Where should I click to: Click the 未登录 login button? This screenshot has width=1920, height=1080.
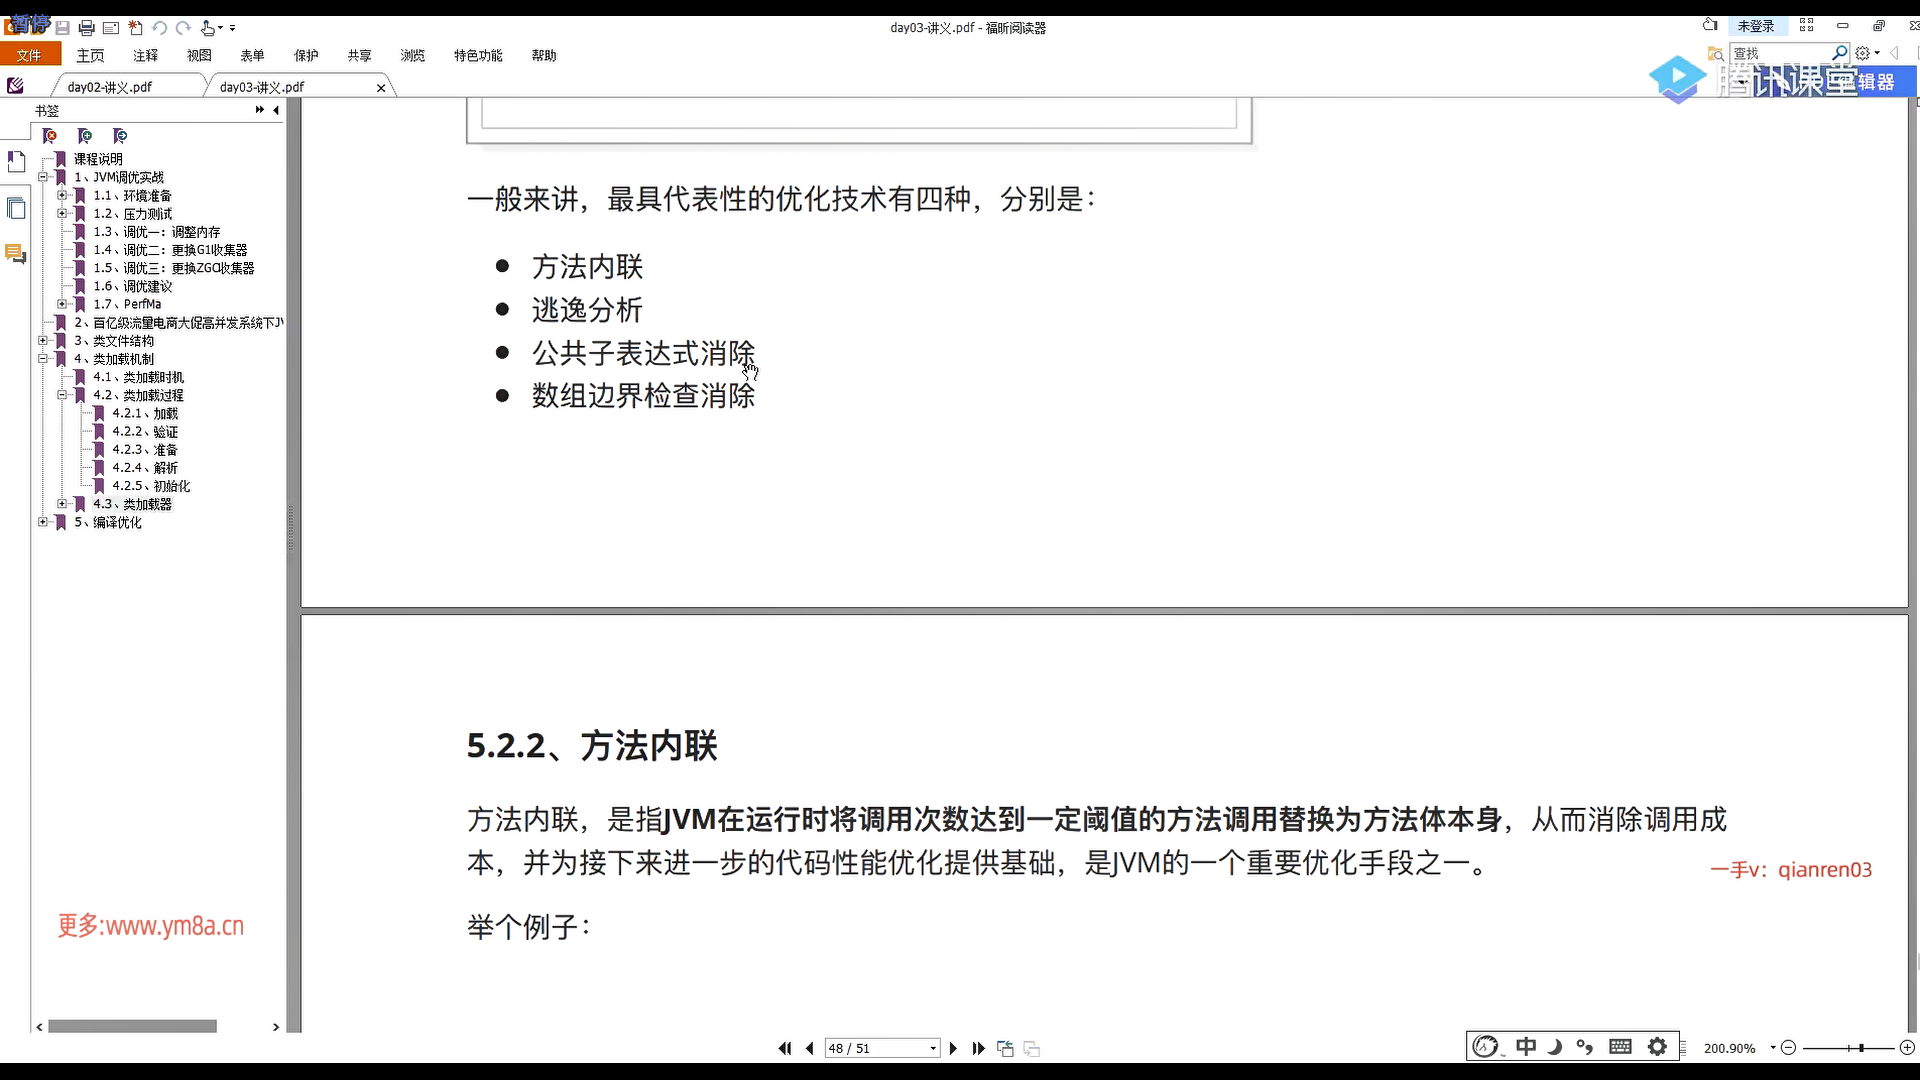(x=1756, y=26)
